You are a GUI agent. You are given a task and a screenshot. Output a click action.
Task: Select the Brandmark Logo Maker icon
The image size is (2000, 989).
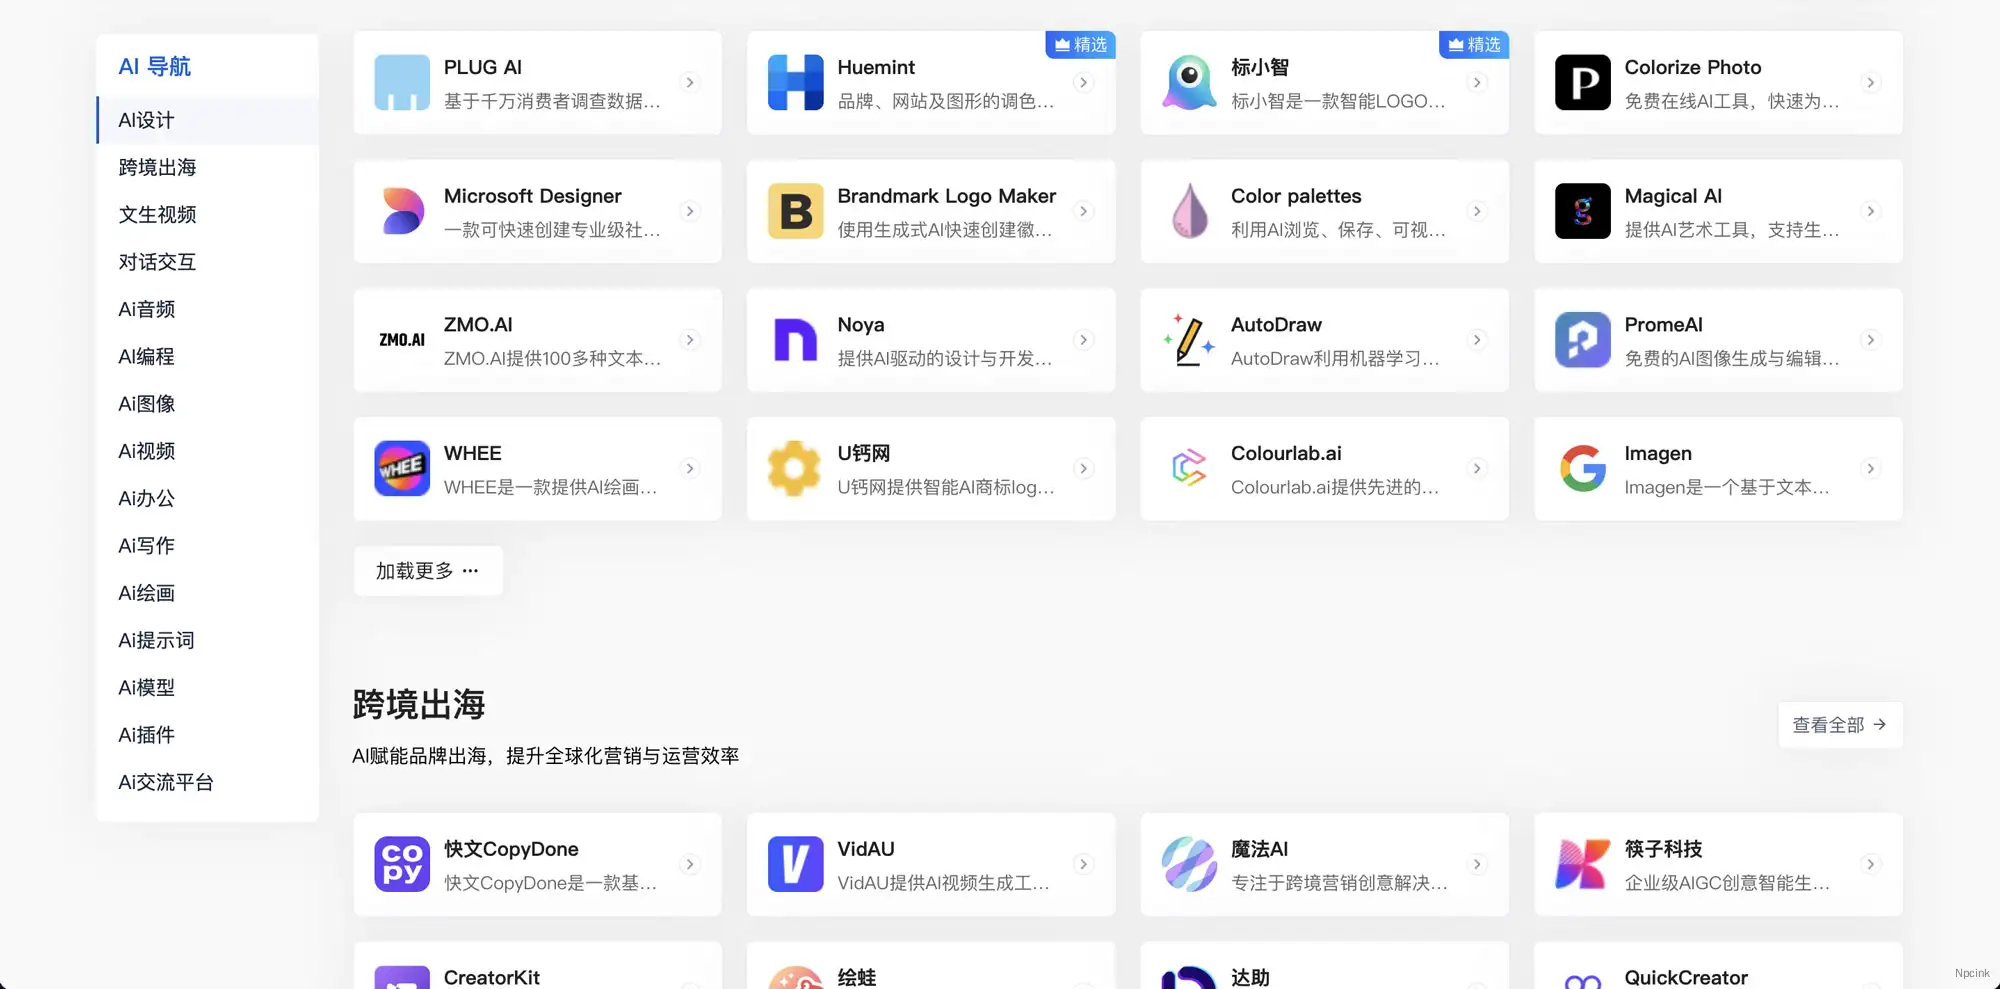[x=794, y=211]
